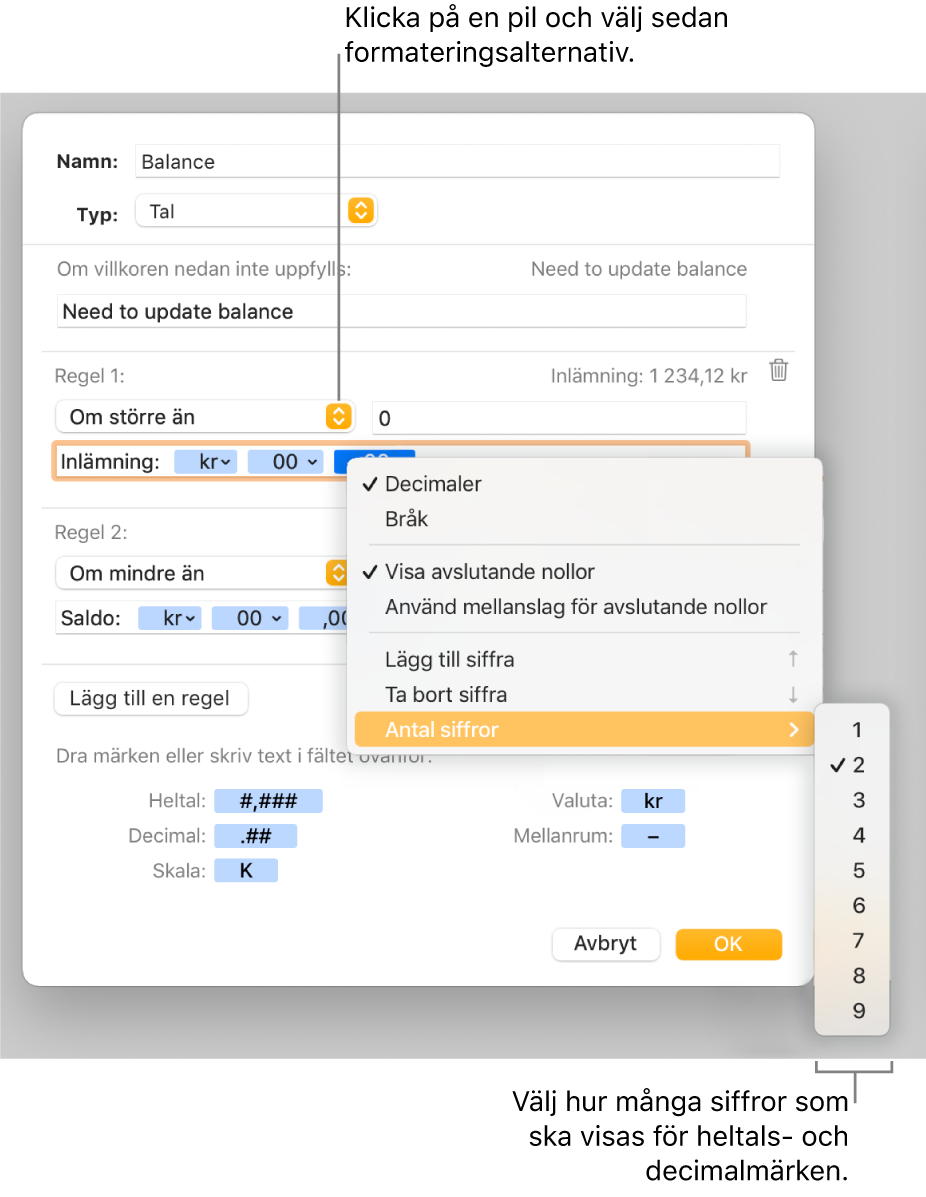Pick the Skala K token
This screenshot has width=926, height=1197.
pos(246,871)
